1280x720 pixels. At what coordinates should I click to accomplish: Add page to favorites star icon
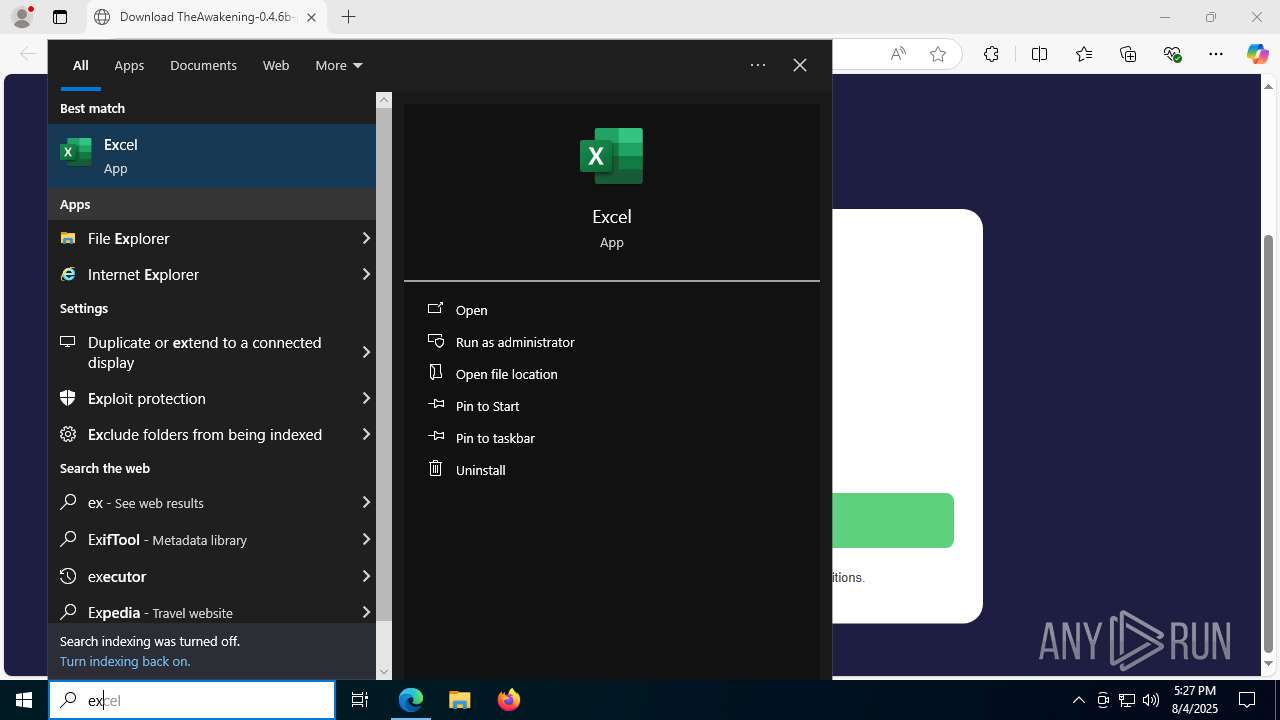937,54
